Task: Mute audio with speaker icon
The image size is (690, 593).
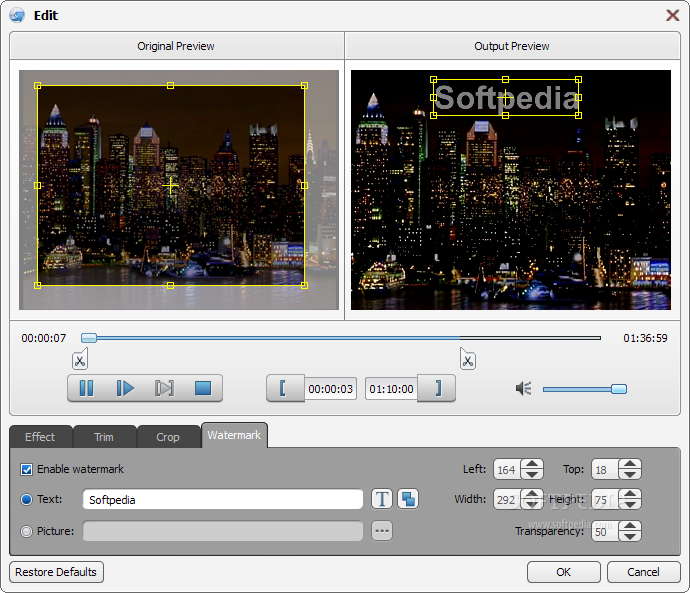Action: [524, 388]
